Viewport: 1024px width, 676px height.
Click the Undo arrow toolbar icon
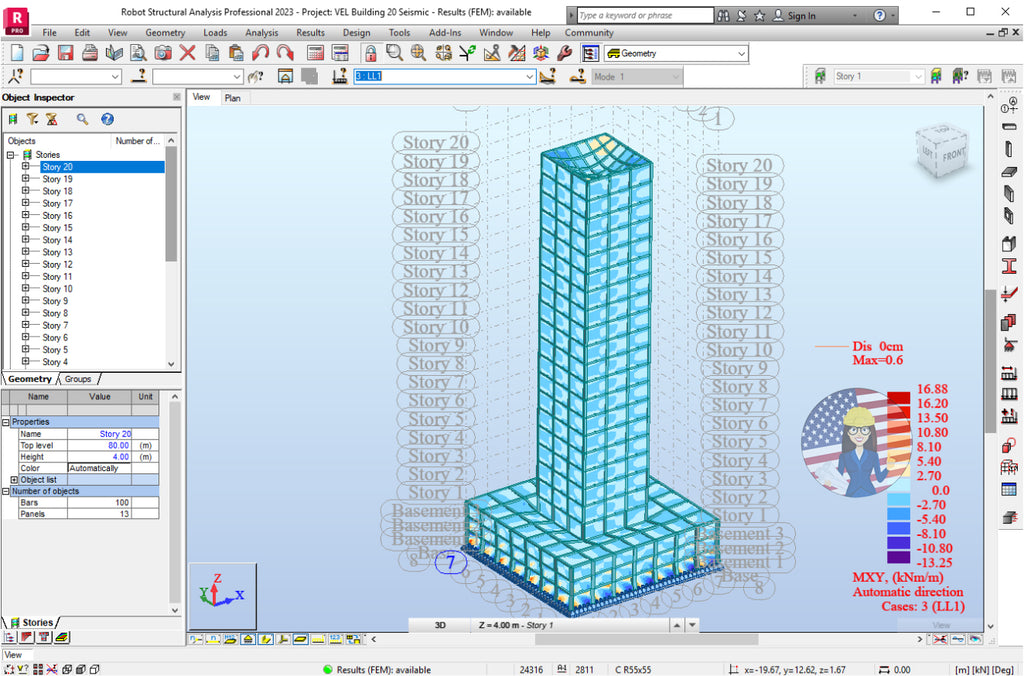[260, 54]
